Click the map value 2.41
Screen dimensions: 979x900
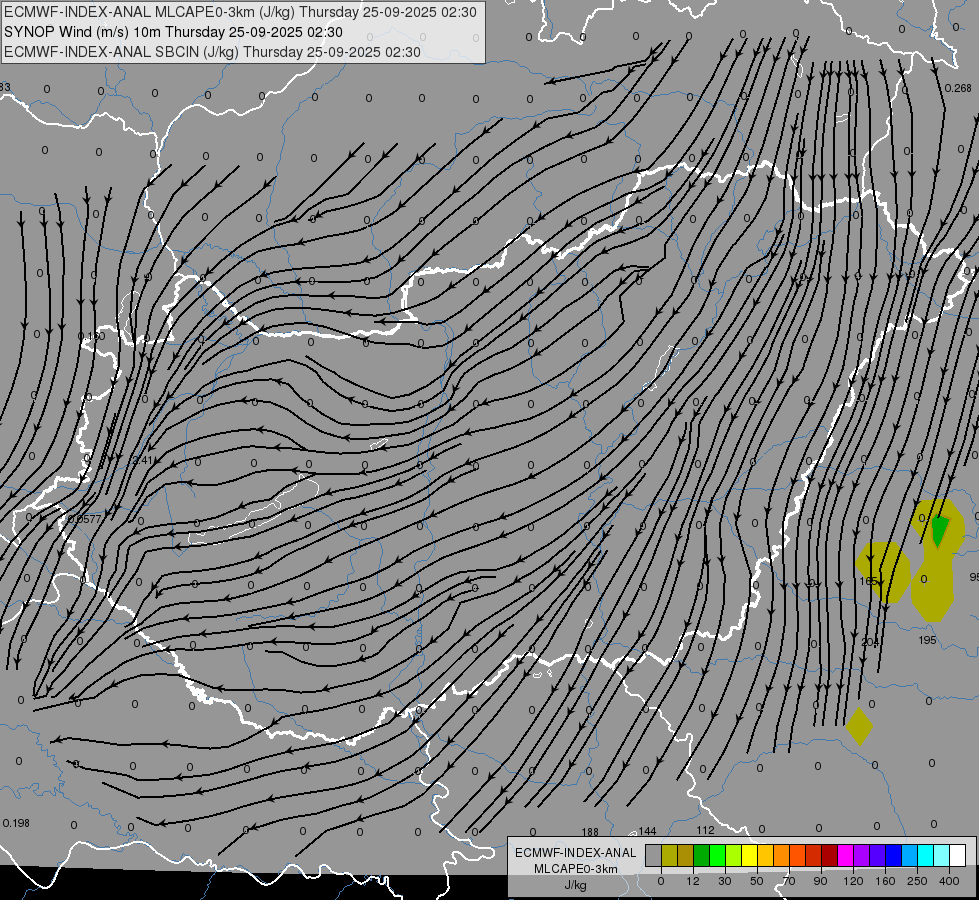tap(143, 460)
